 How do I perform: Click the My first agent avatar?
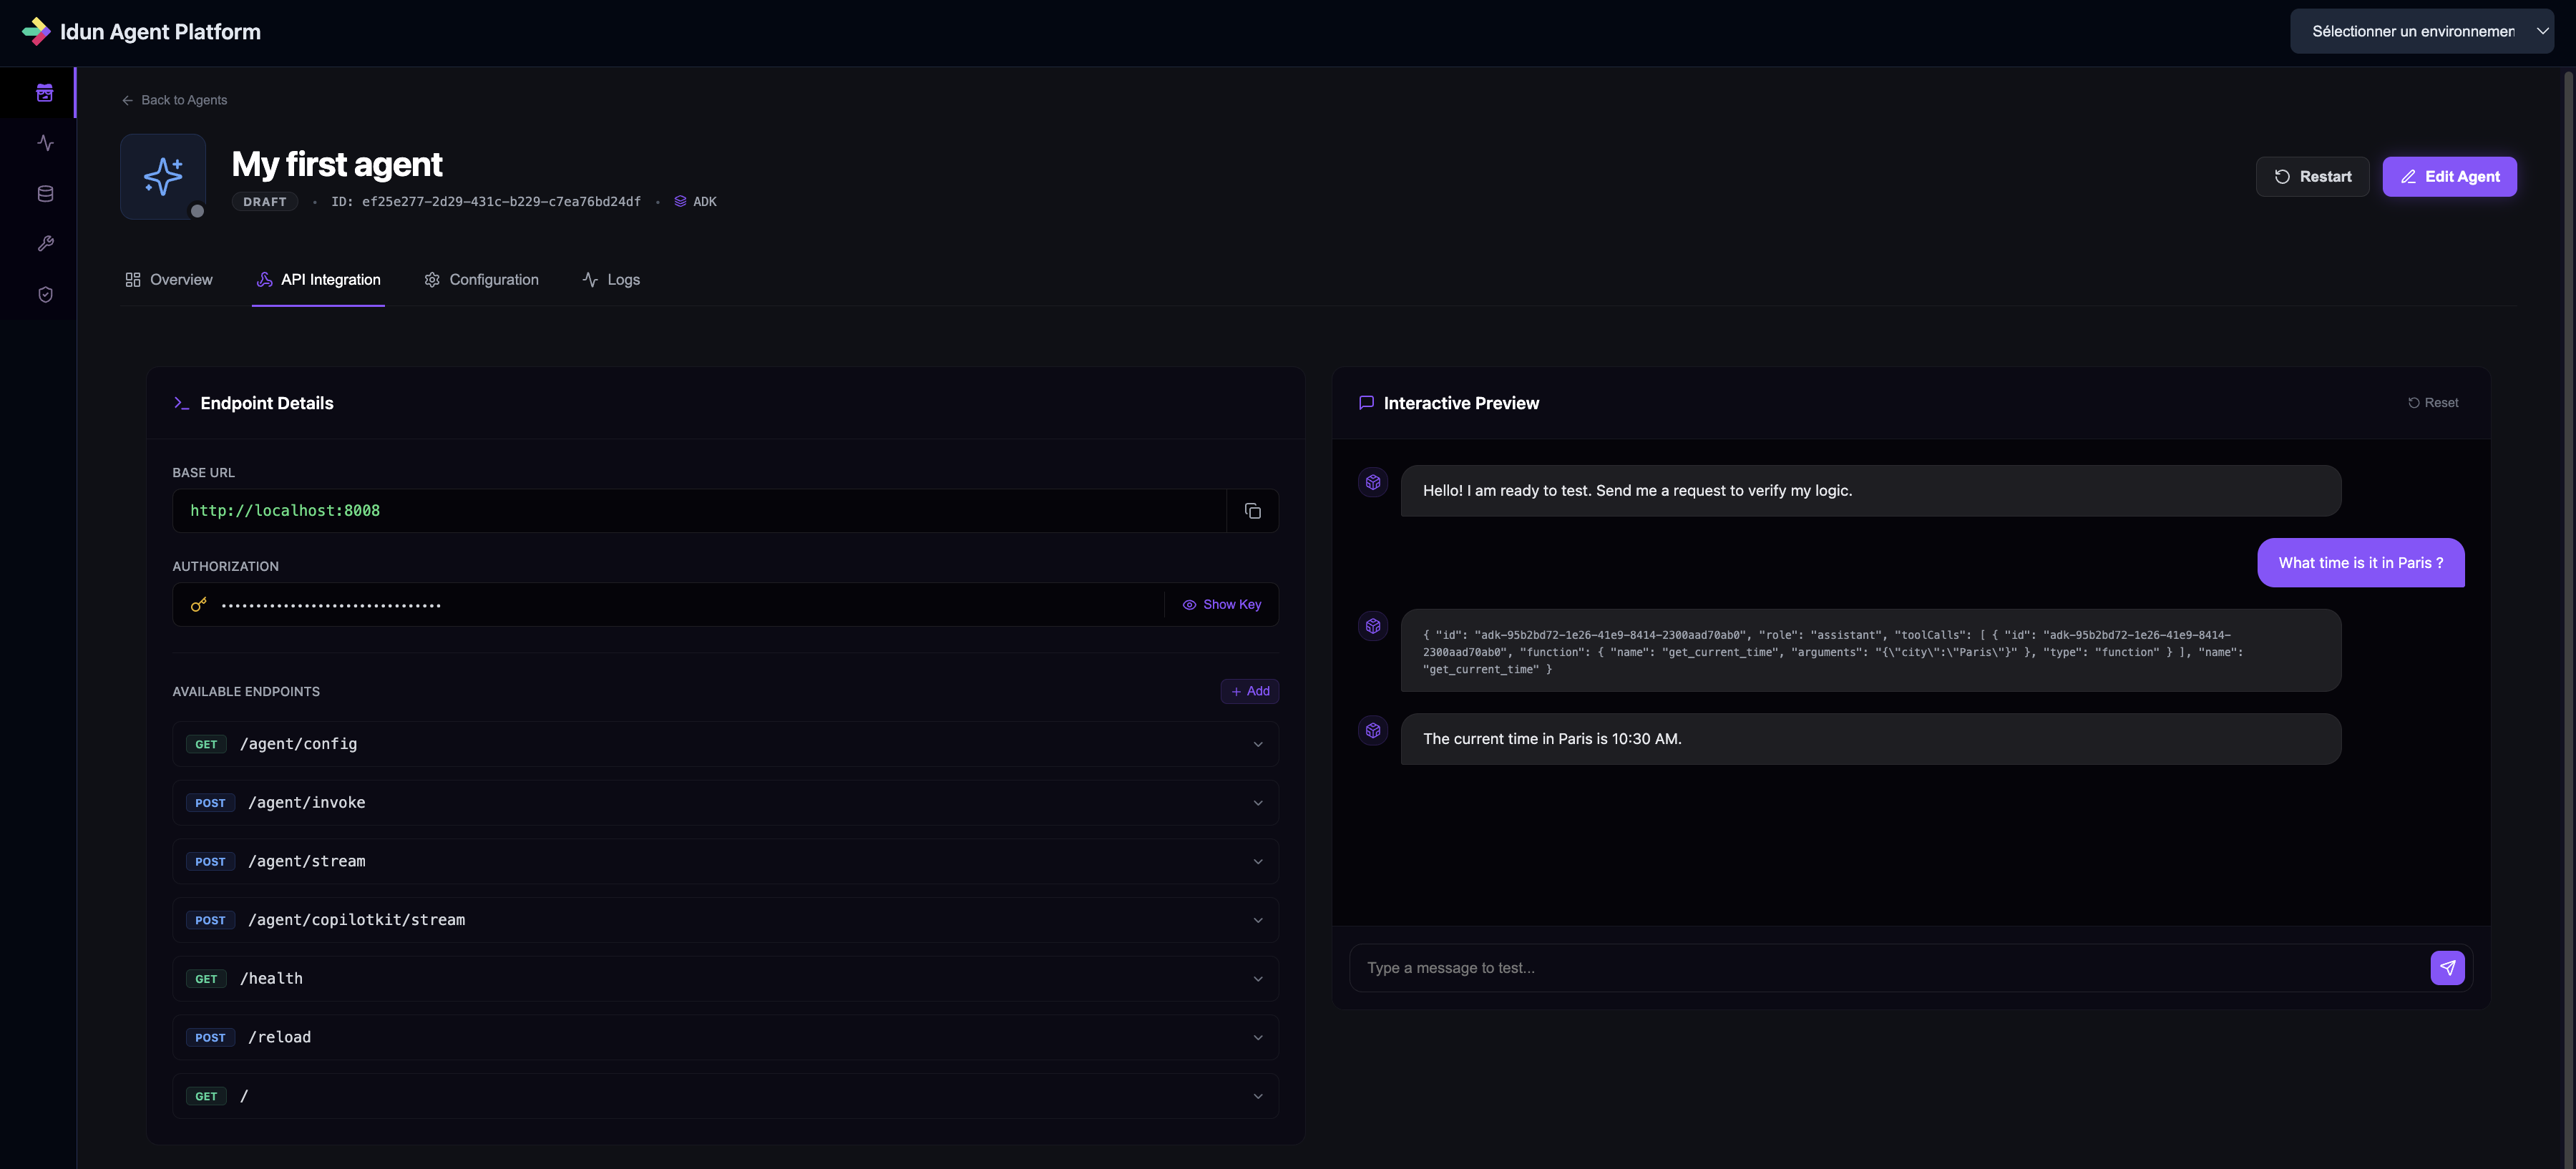pyautogui.click(x=163, y=176)
